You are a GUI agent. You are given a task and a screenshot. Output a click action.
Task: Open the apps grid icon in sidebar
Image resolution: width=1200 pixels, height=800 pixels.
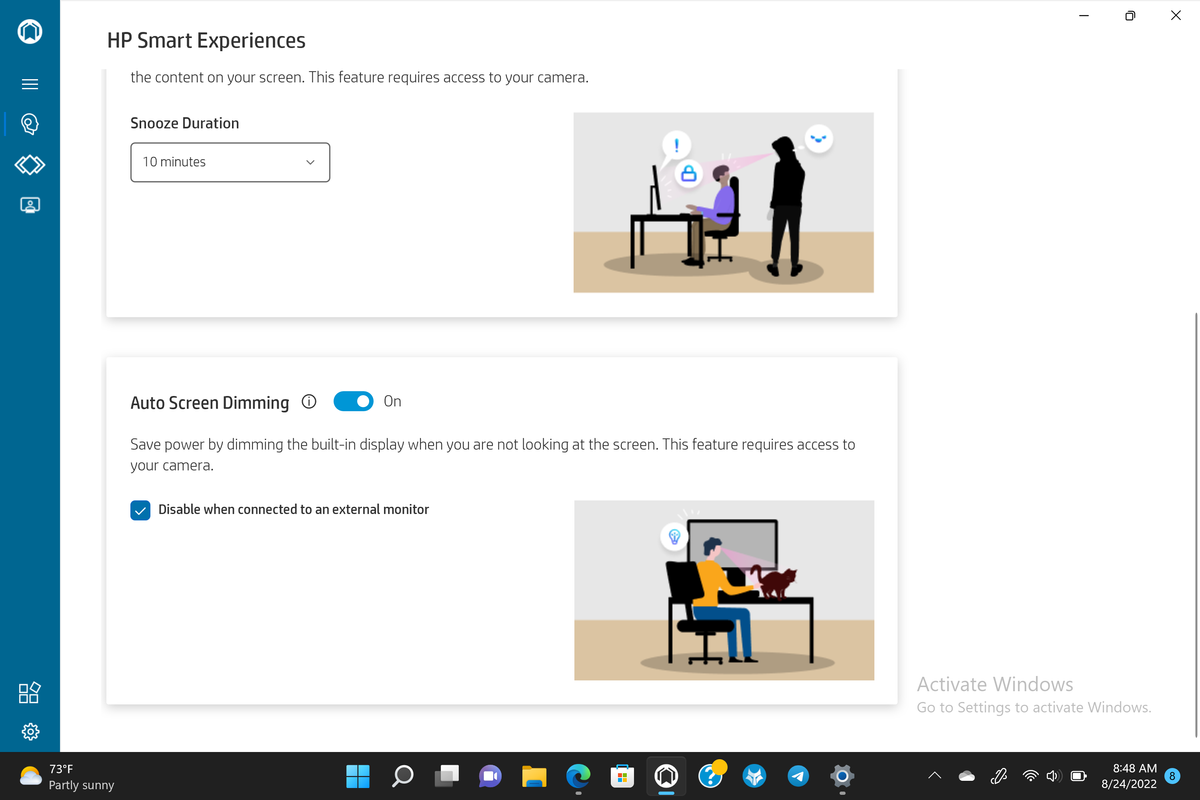(30, 692)
